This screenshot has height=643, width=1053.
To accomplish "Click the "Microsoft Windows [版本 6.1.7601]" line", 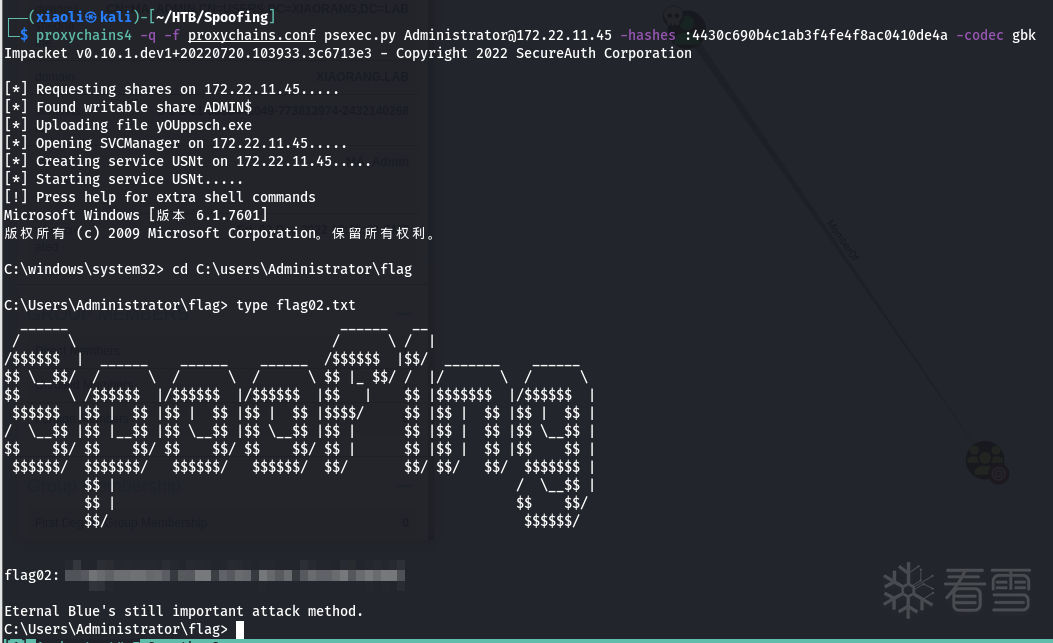I will [136, 215].
